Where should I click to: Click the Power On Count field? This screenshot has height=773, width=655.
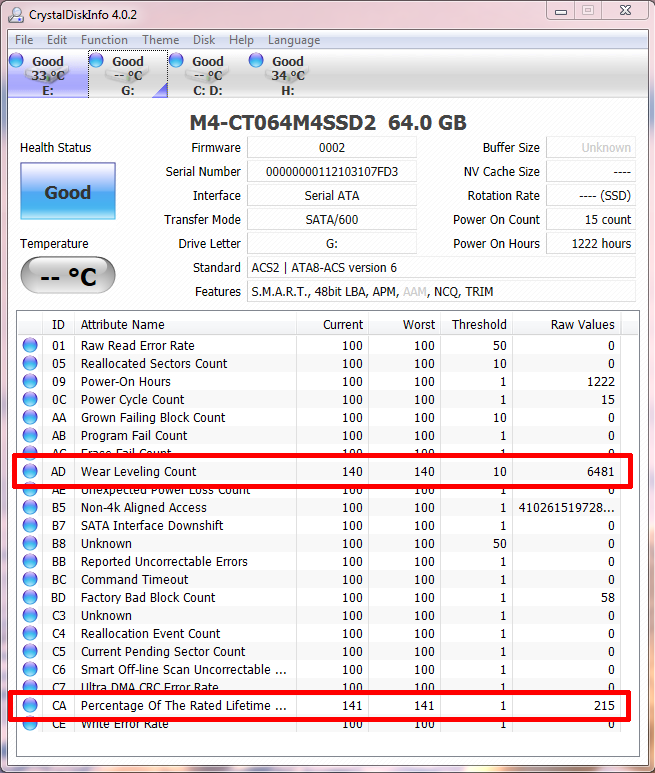591,219
